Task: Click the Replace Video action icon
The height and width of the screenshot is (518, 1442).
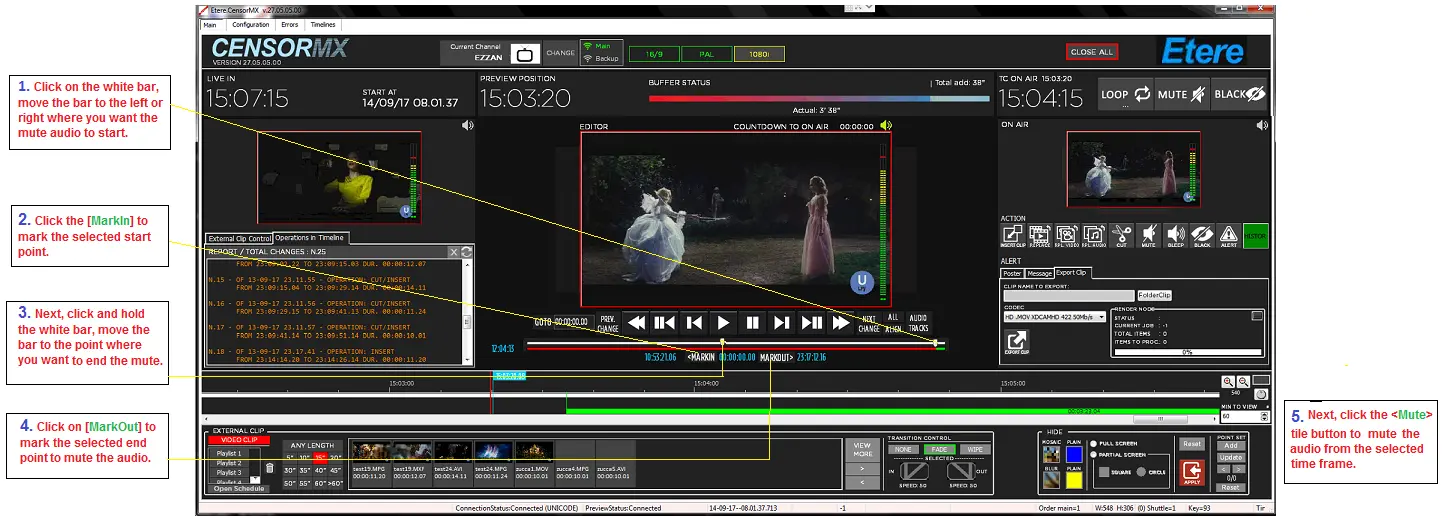Action: (1066, 236)
